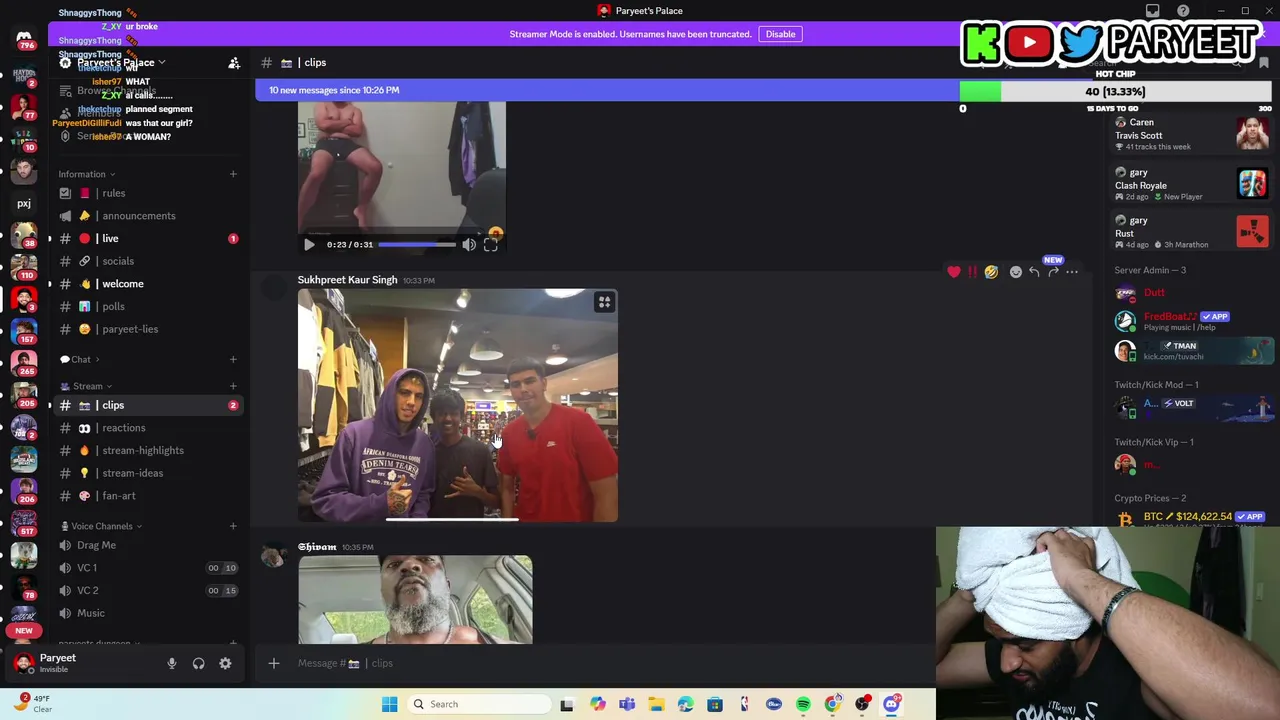
Task: Invite people to the server icon
Action: (234, 63)
